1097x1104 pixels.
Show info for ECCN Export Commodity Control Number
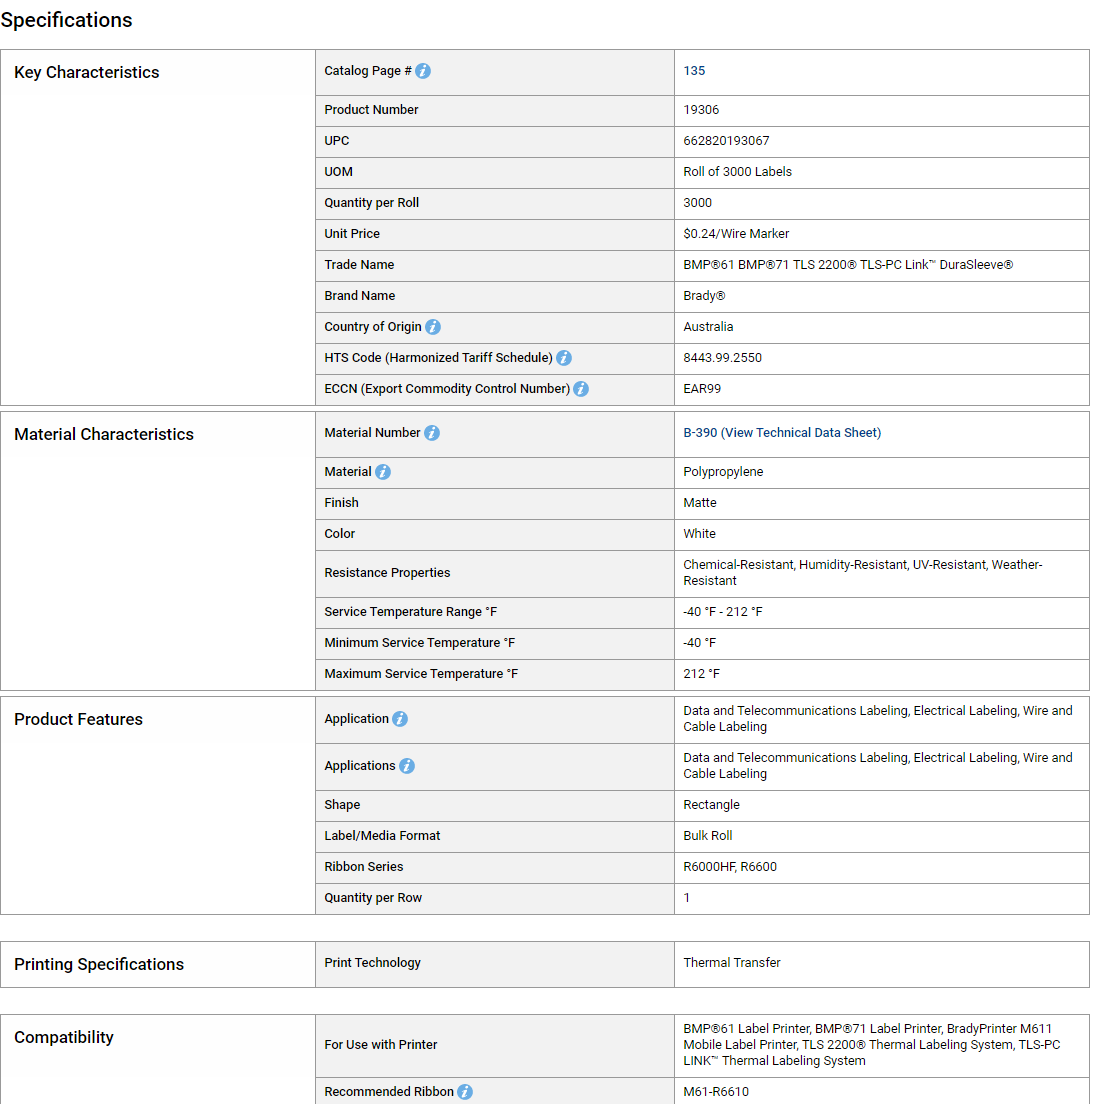point(581,389)
